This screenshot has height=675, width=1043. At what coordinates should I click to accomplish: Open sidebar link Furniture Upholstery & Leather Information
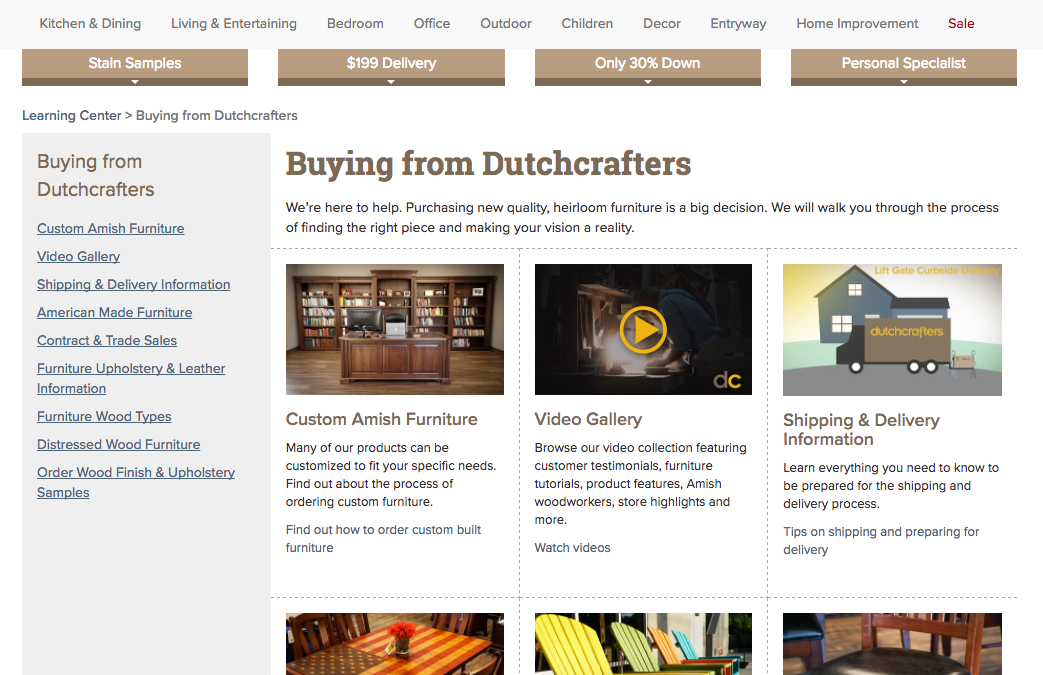click(131, 378)
